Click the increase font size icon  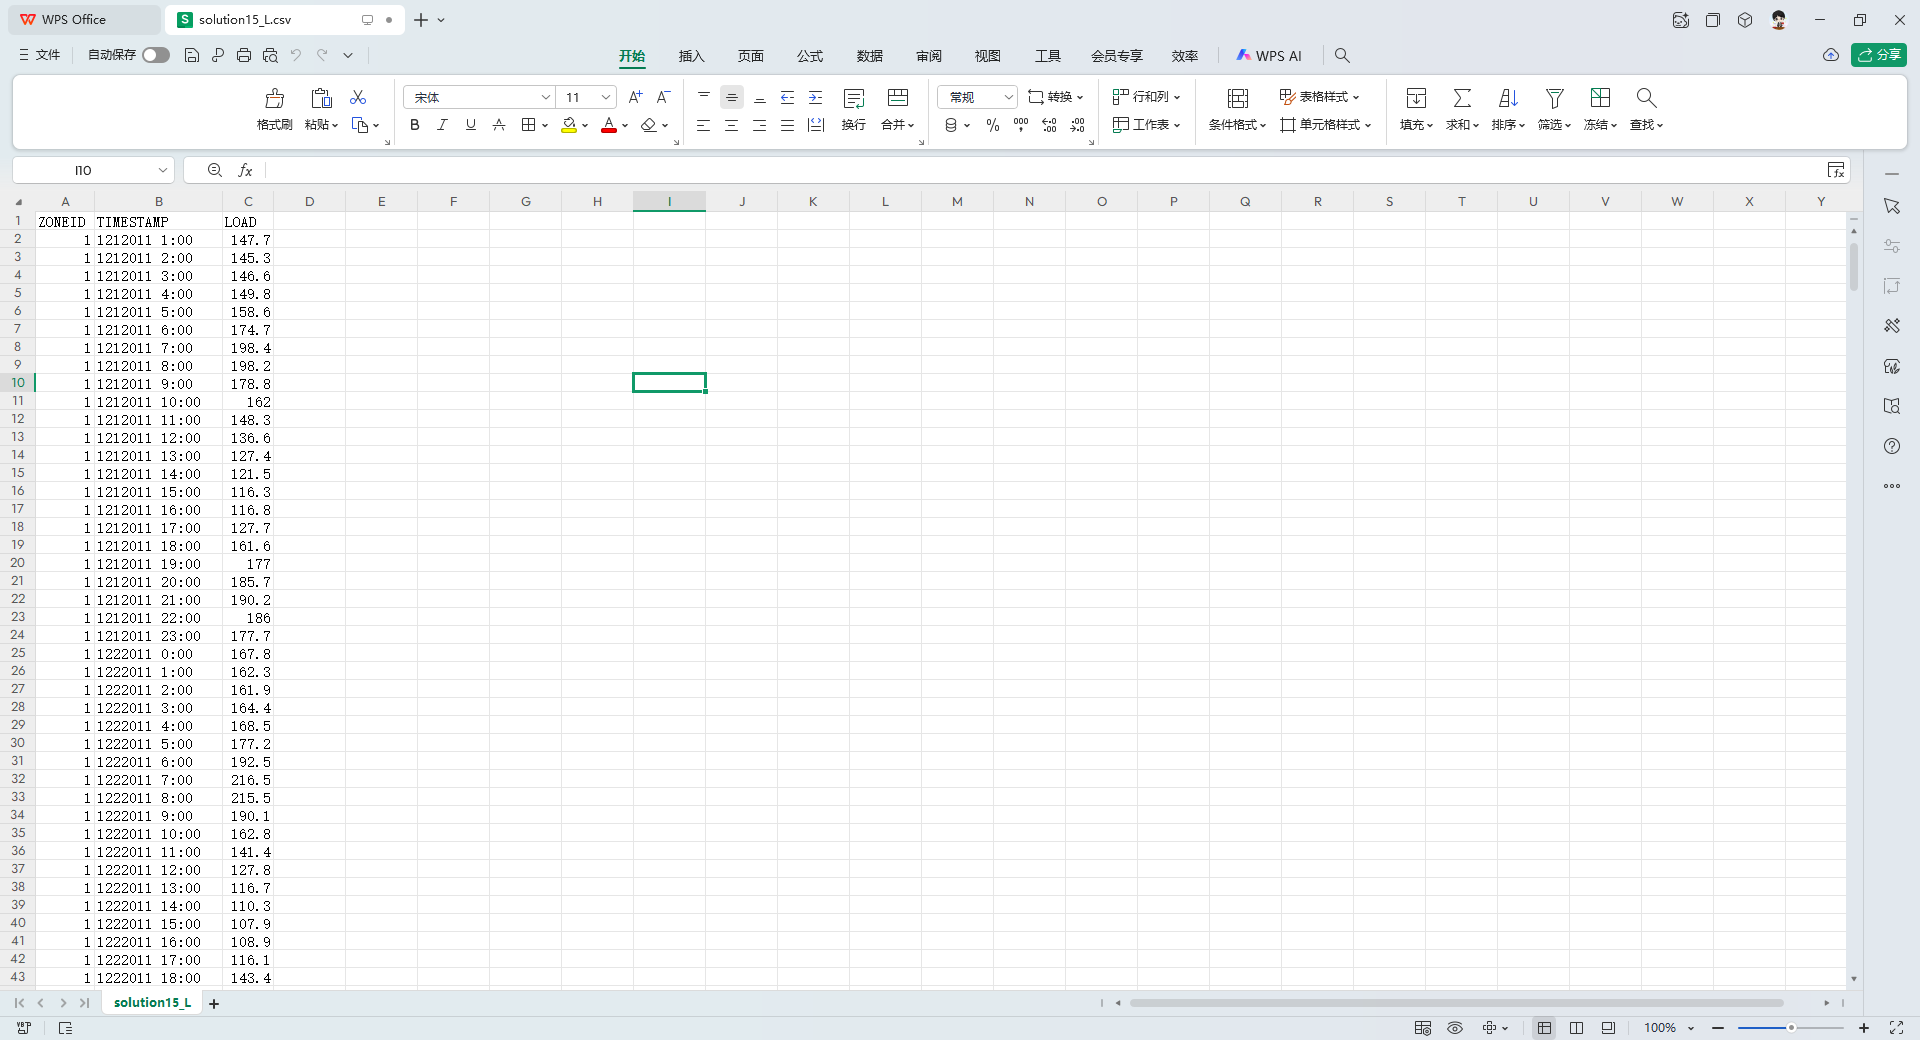coord(635,97)
